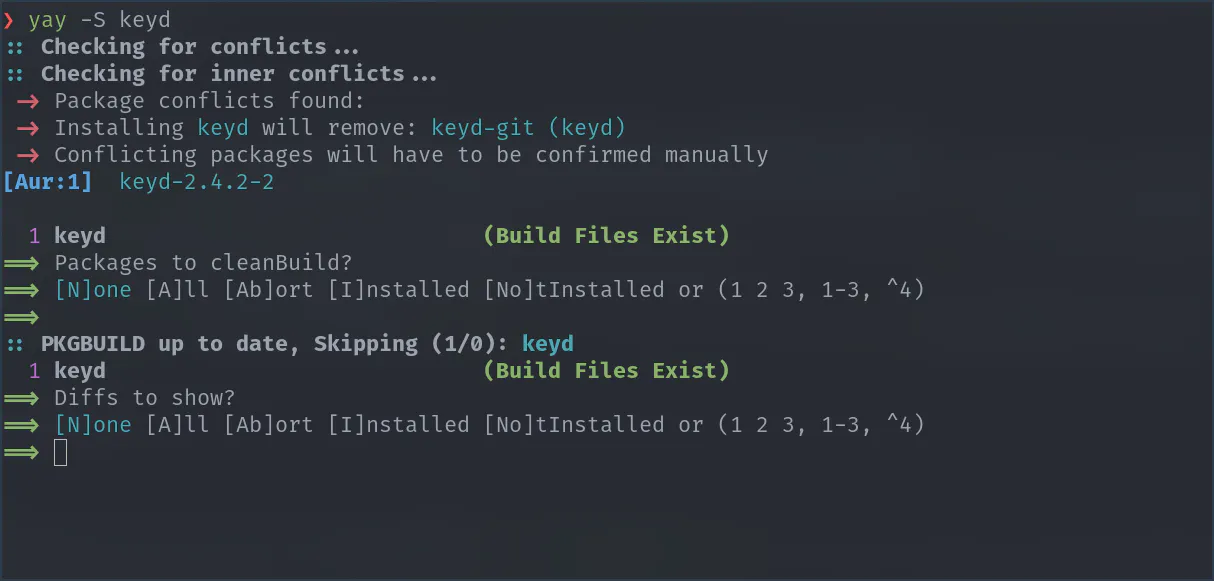Screen dimensions: 1214x581
Task: Click the red prompt chevron before yay
Action: (x=9, y=19)
